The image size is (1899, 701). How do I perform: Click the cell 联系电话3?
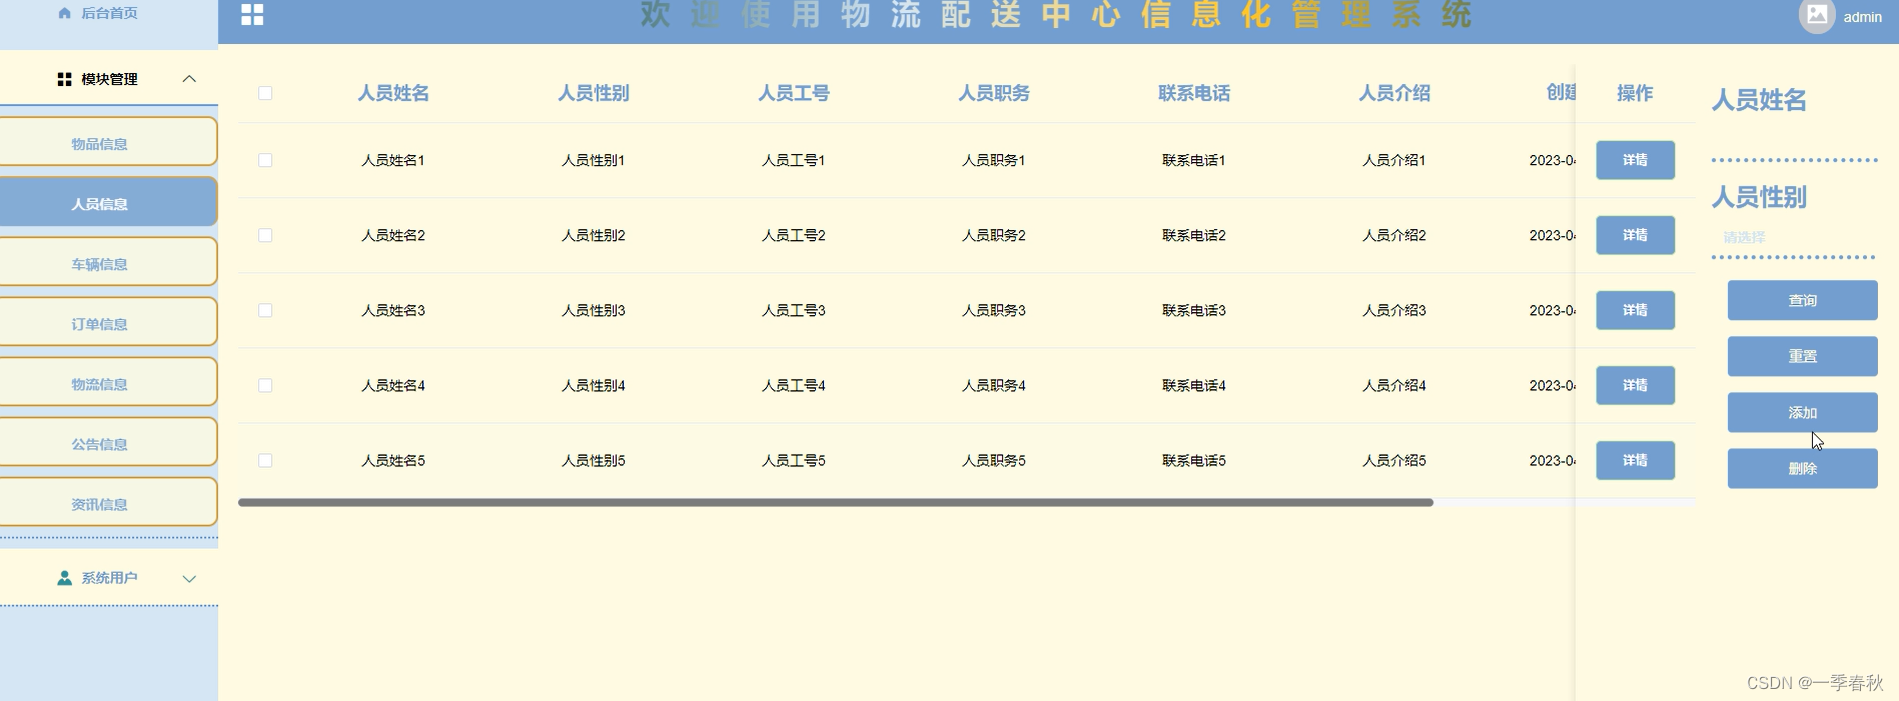pyautogui.click(x=1193, y=310)
